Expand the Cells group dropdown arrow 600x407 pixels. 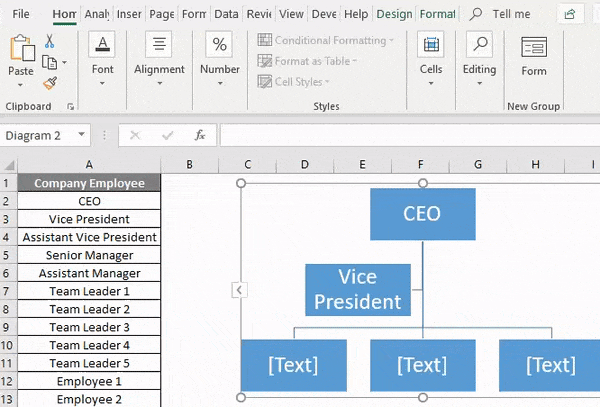[x=431, y=83]
